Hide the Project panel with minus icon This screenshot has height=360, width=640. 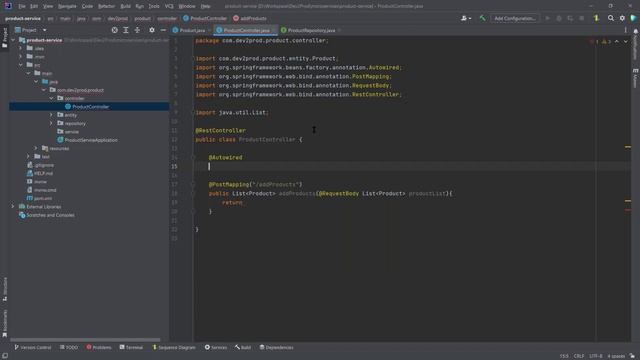(x=163, y=30)
